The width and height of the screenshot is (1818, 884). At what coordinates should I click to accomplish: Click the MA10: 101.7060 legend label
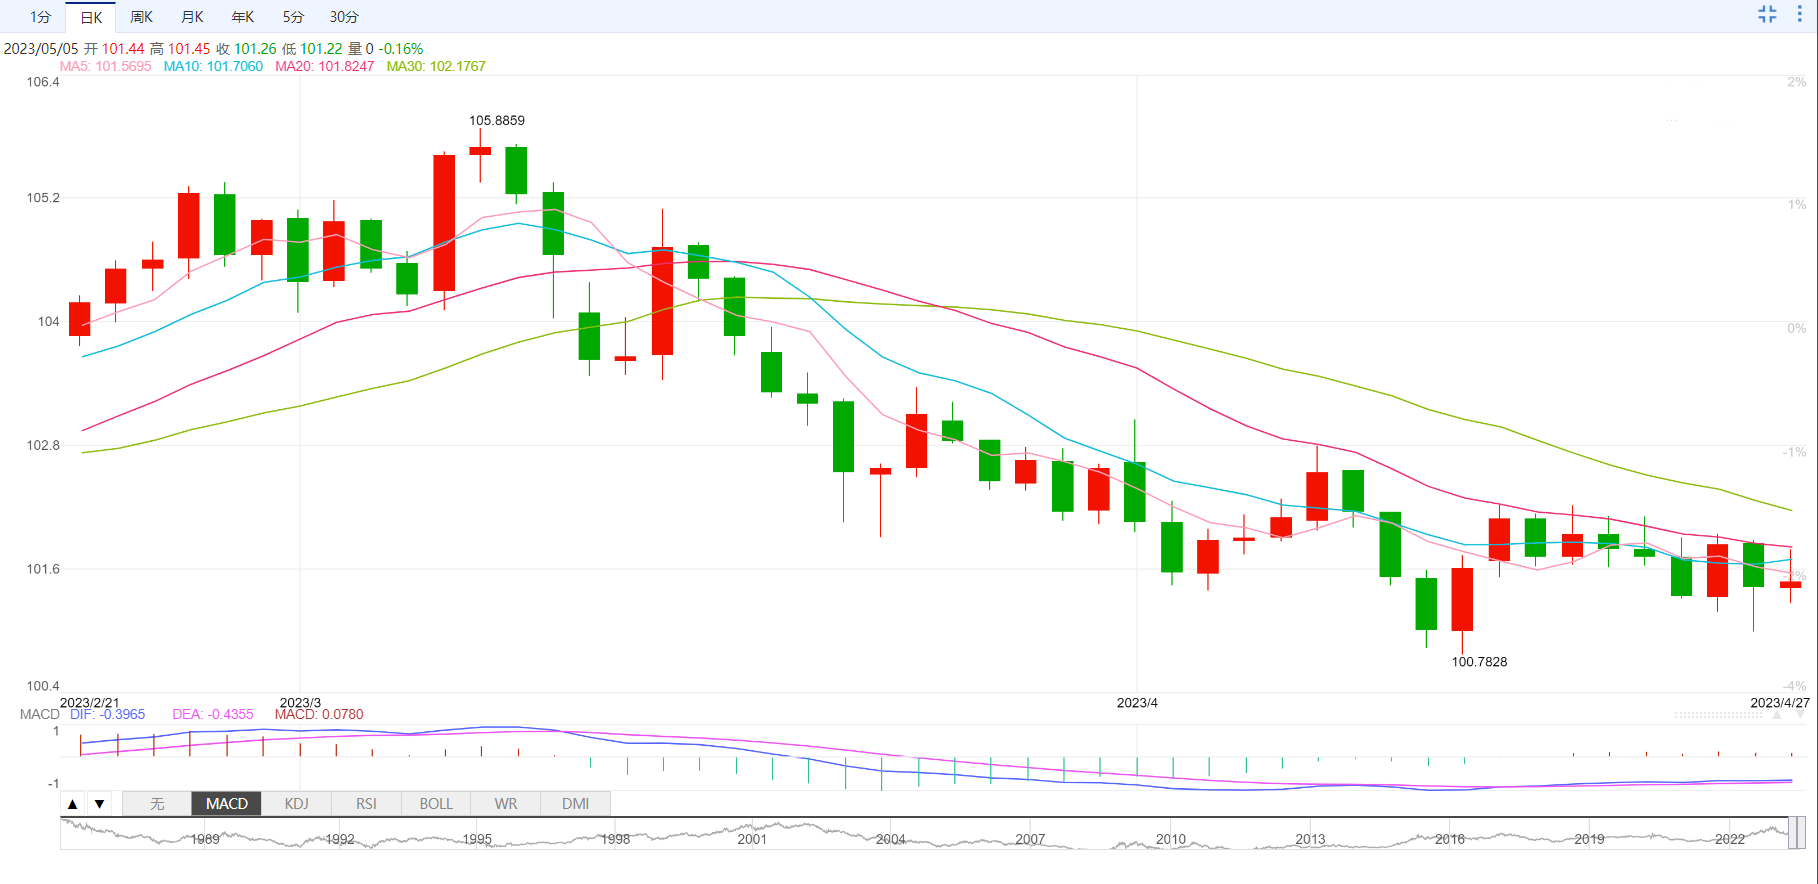[x=213, y=66]
